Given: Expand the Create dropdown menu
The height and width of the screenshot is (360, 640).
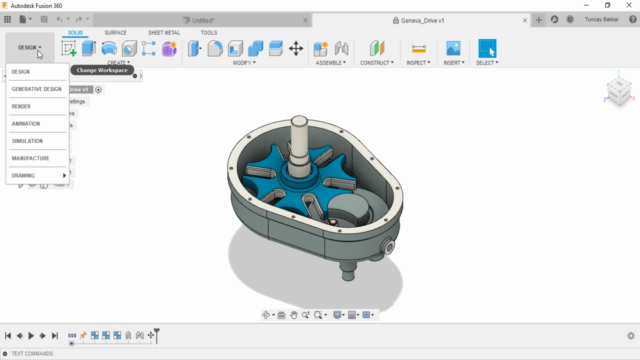Looking at the screenshot, I should pyautogui.click(x=119, y=62).
